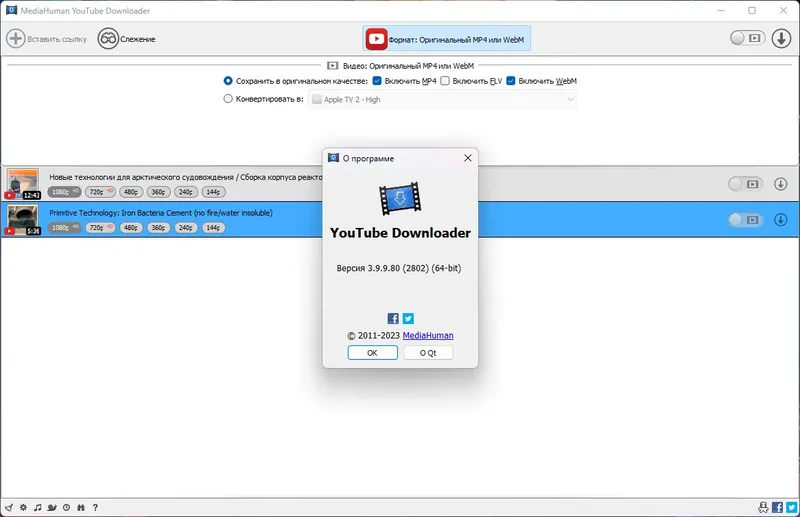Select the Primitive Technology: Iron Bacteria Cement title
Viewport: 800px width, 517px height.
point(161,213)
